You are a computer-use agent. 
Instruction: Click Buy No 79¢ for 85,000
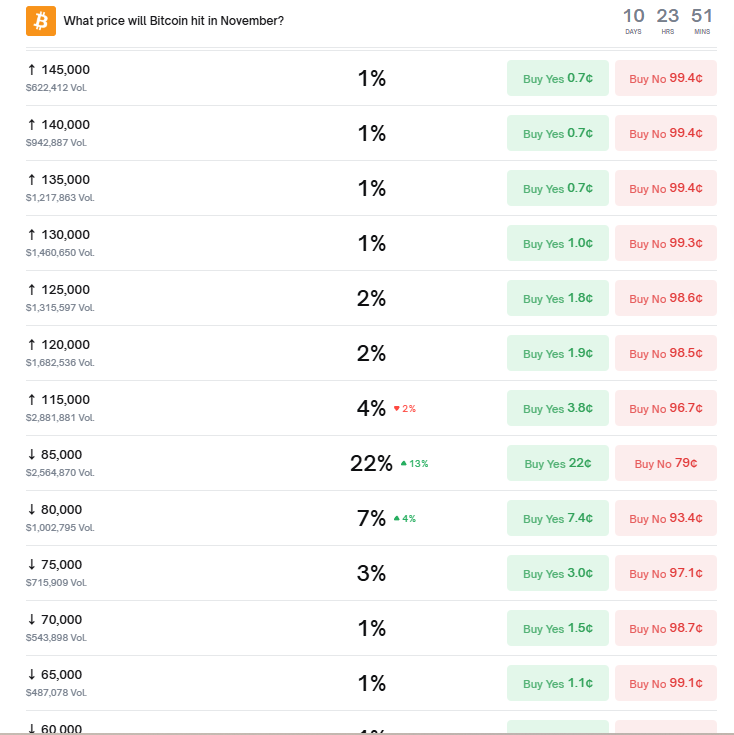click(x=665, y=463)
